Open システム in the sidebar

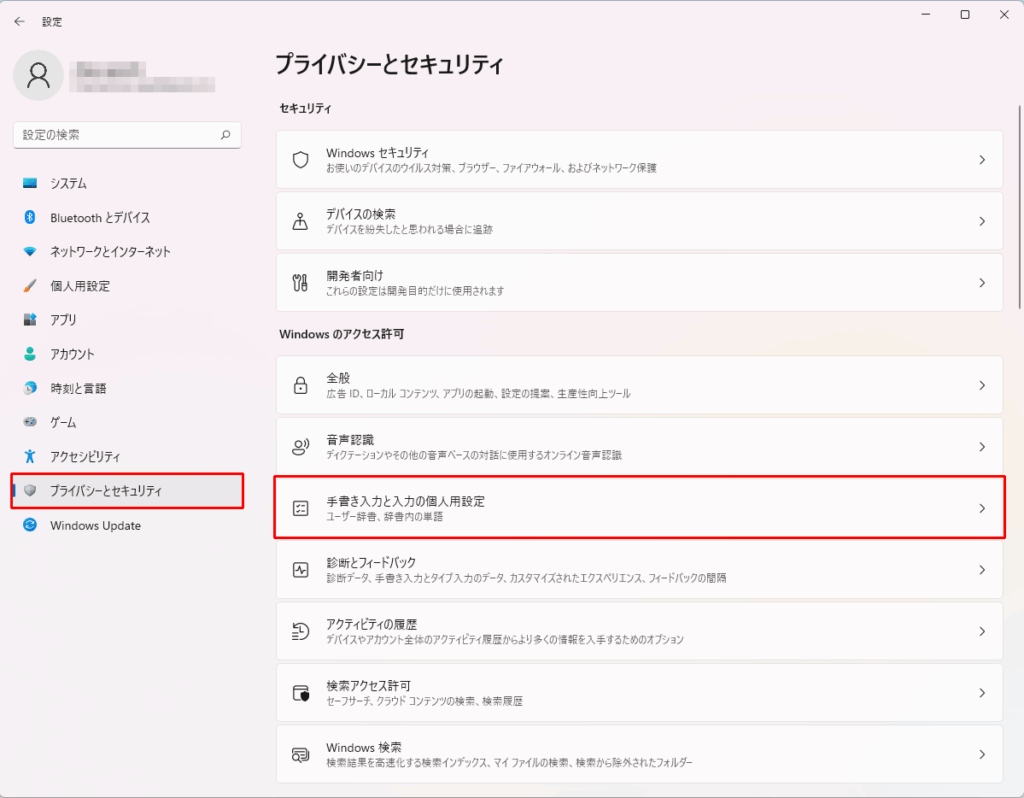pyautogui.click(x=127, y=184)
